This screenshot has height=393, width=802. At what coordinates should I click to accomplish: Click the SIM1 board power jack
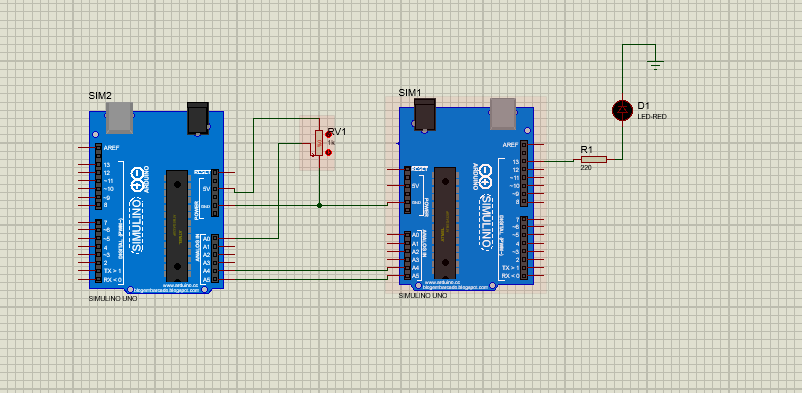424,114
